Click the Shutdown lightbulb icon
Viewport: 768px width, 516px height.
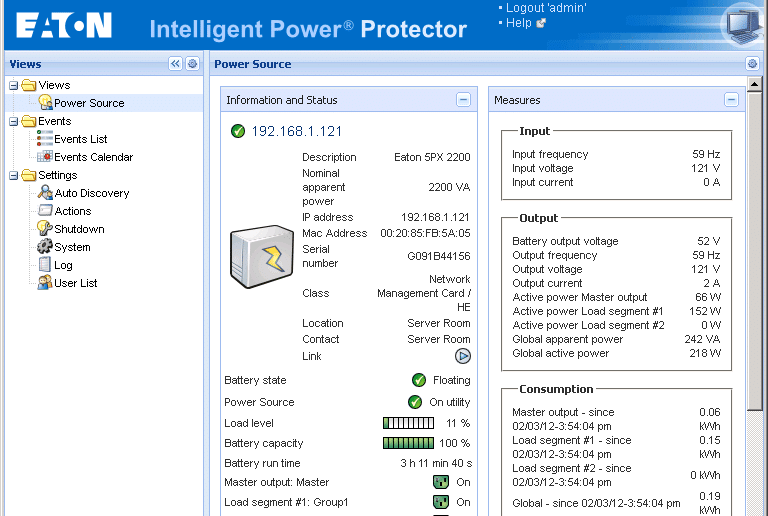(x=45, y=228)
